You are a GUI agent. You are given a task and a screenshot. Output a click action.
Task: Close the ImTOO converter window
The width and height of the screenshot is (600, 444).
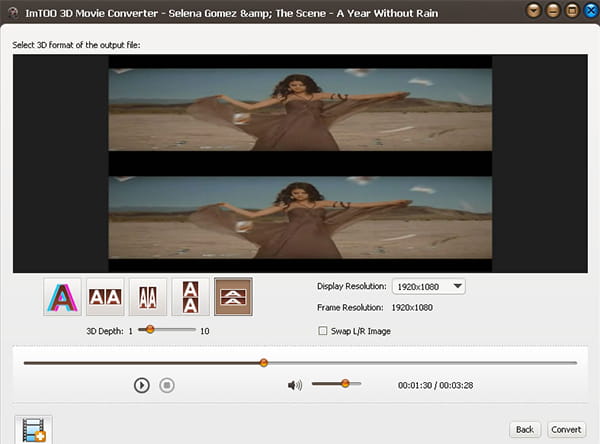click(592, 11)
